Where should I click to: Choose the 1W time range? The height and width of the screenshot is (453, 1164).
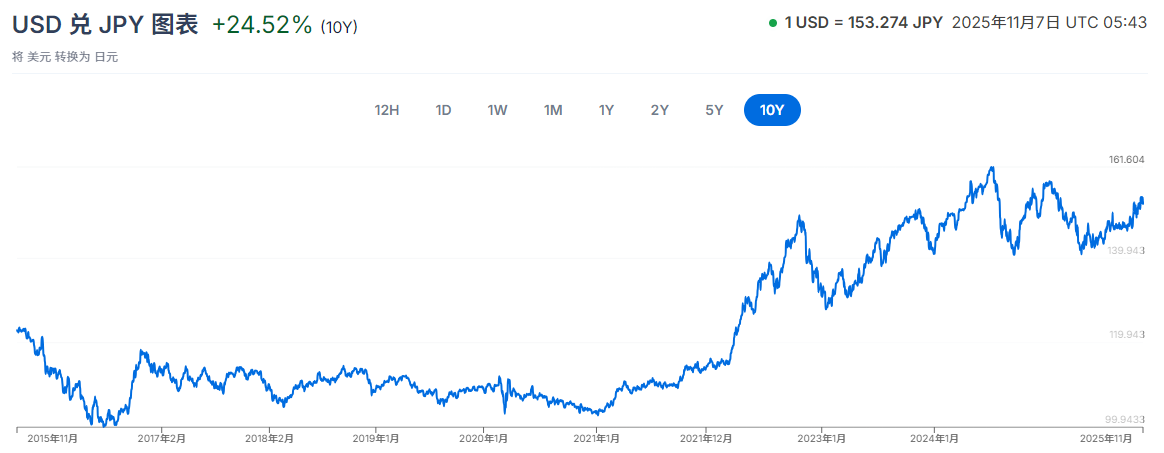(497, 110)
